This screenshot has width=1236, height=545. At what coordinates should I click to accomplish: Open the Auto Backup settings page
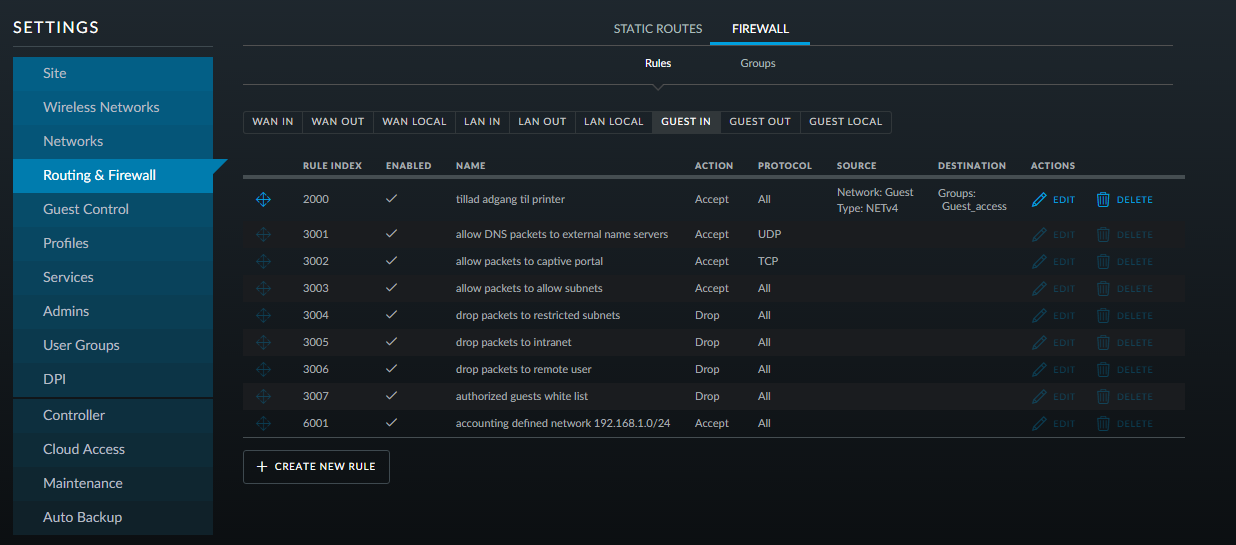click(82, 517)
